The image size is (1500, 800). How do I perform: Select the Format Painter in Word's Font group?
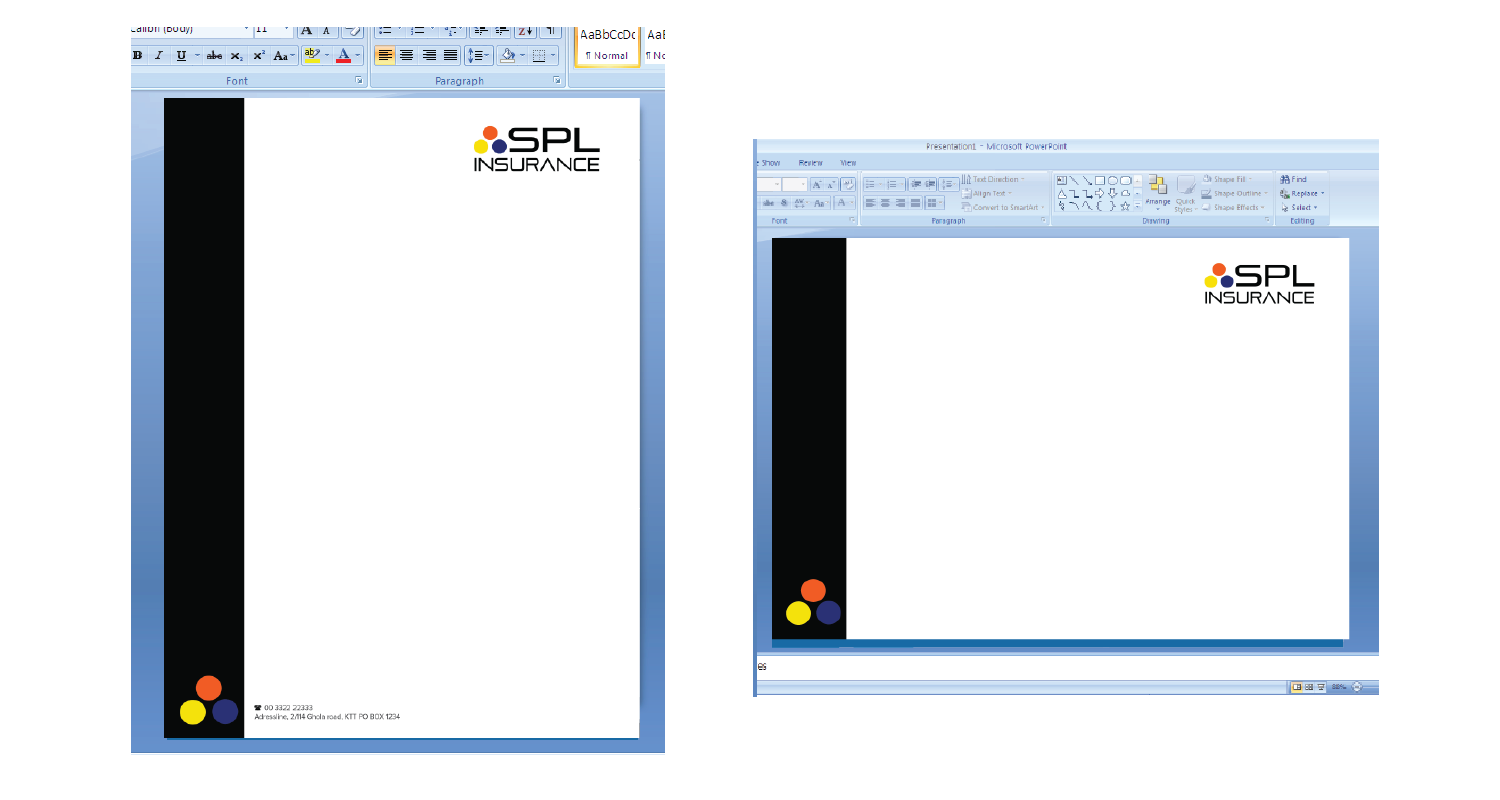click(353, 31)
